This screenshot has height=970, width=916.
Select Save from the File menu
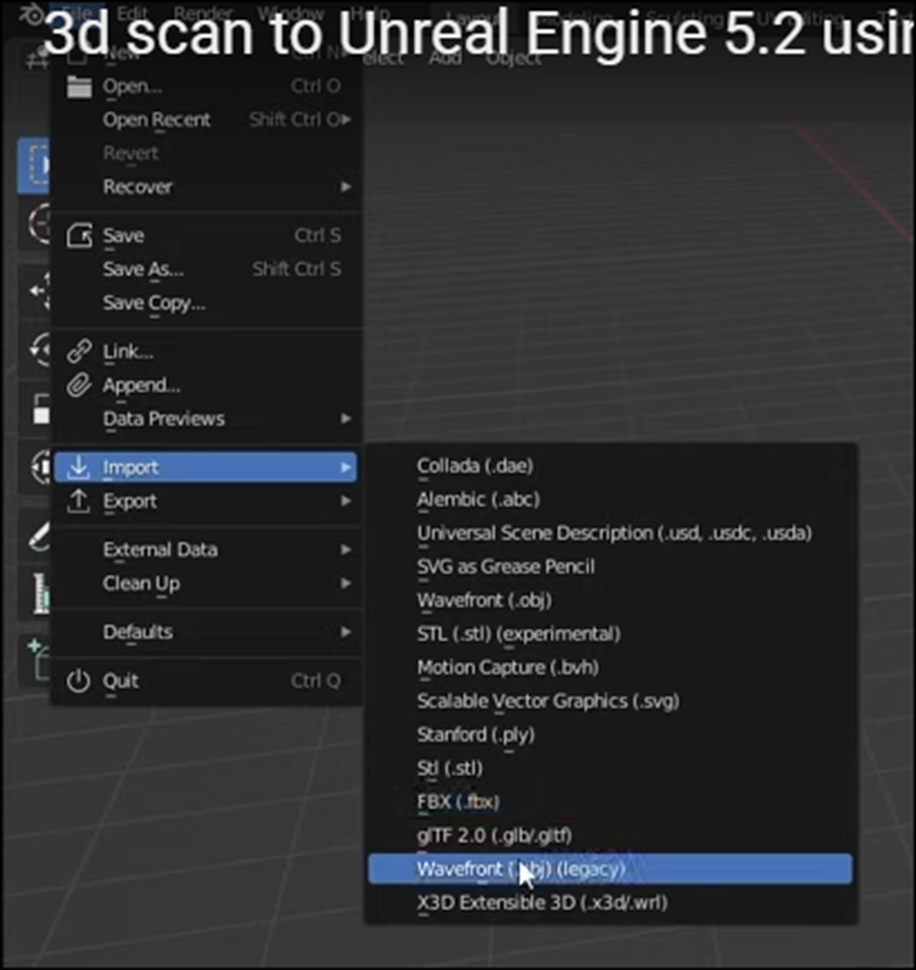[x=206, y=236]
